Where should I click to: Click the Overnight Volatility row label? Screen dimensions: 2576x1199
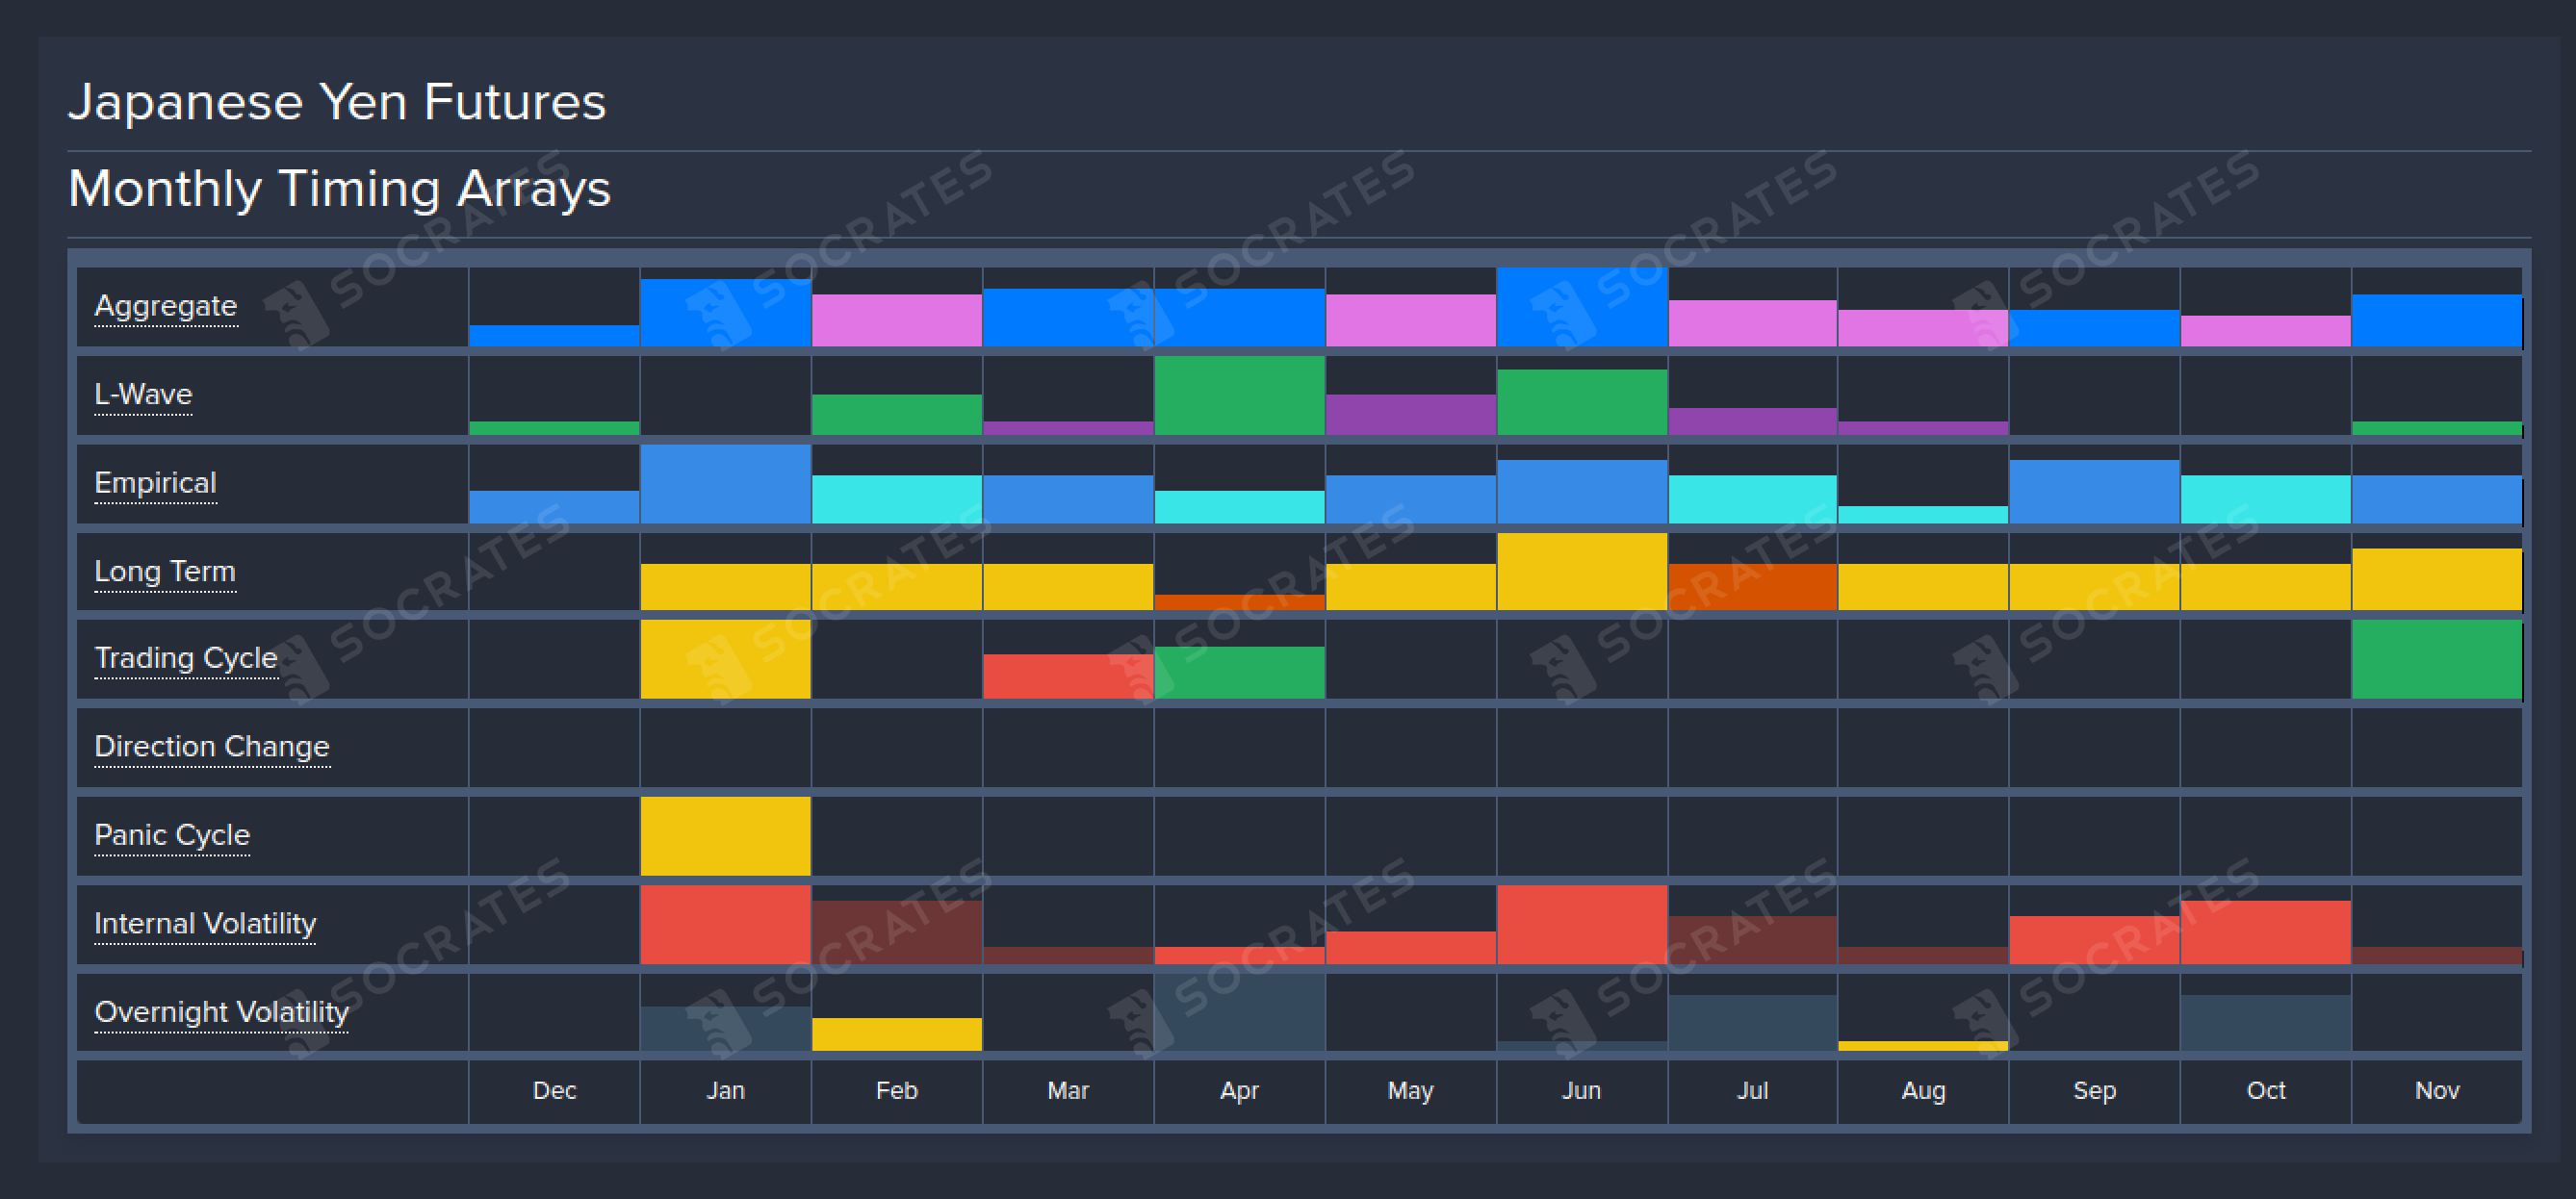[x=221, y=1012]
